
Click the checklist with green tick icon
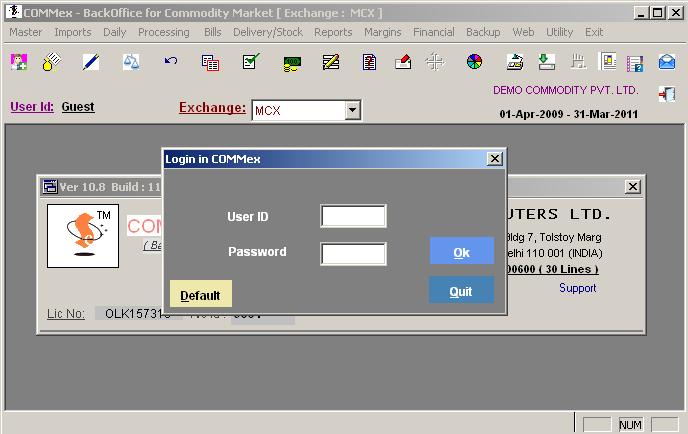251,62
